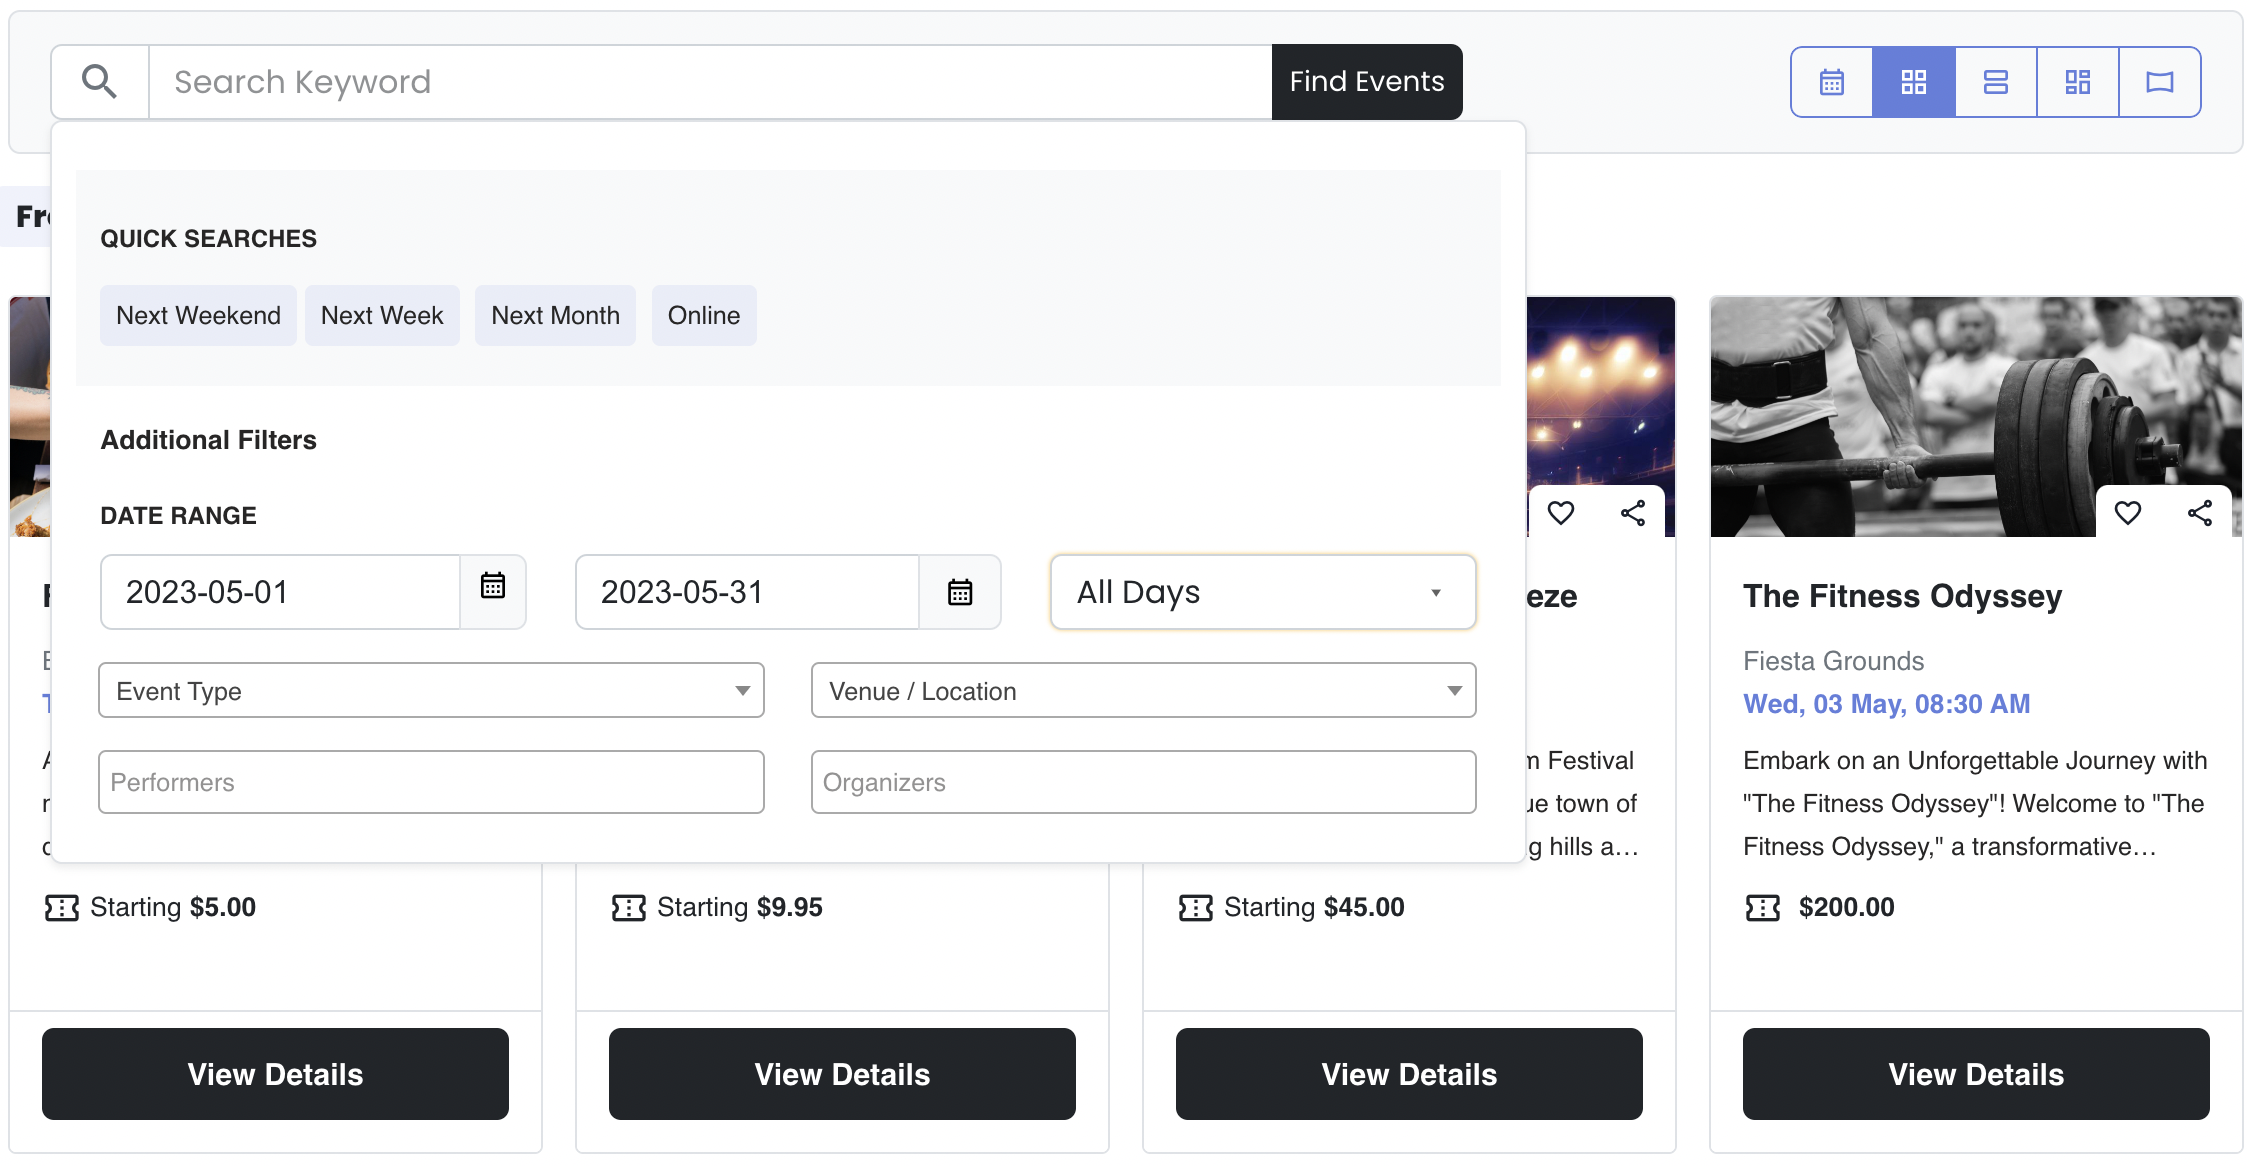Switch to calendar view layout
2247x1166 pixels.
pos(1832,82)
